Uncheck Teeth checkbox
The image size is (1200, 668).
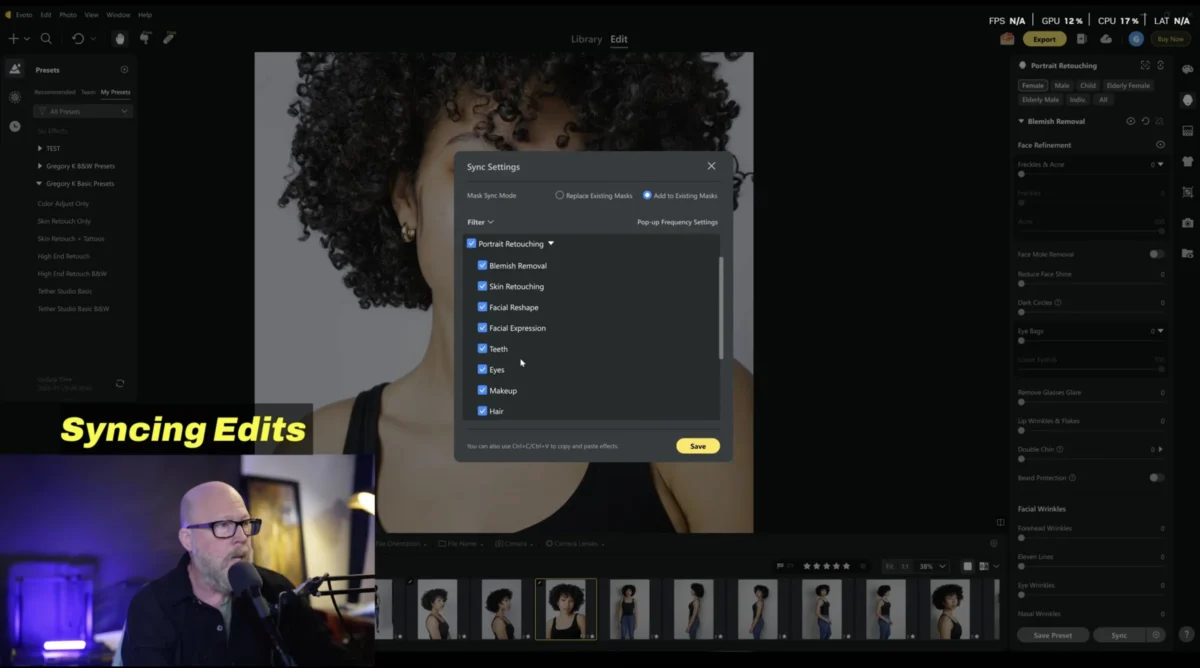click(482, 348)
